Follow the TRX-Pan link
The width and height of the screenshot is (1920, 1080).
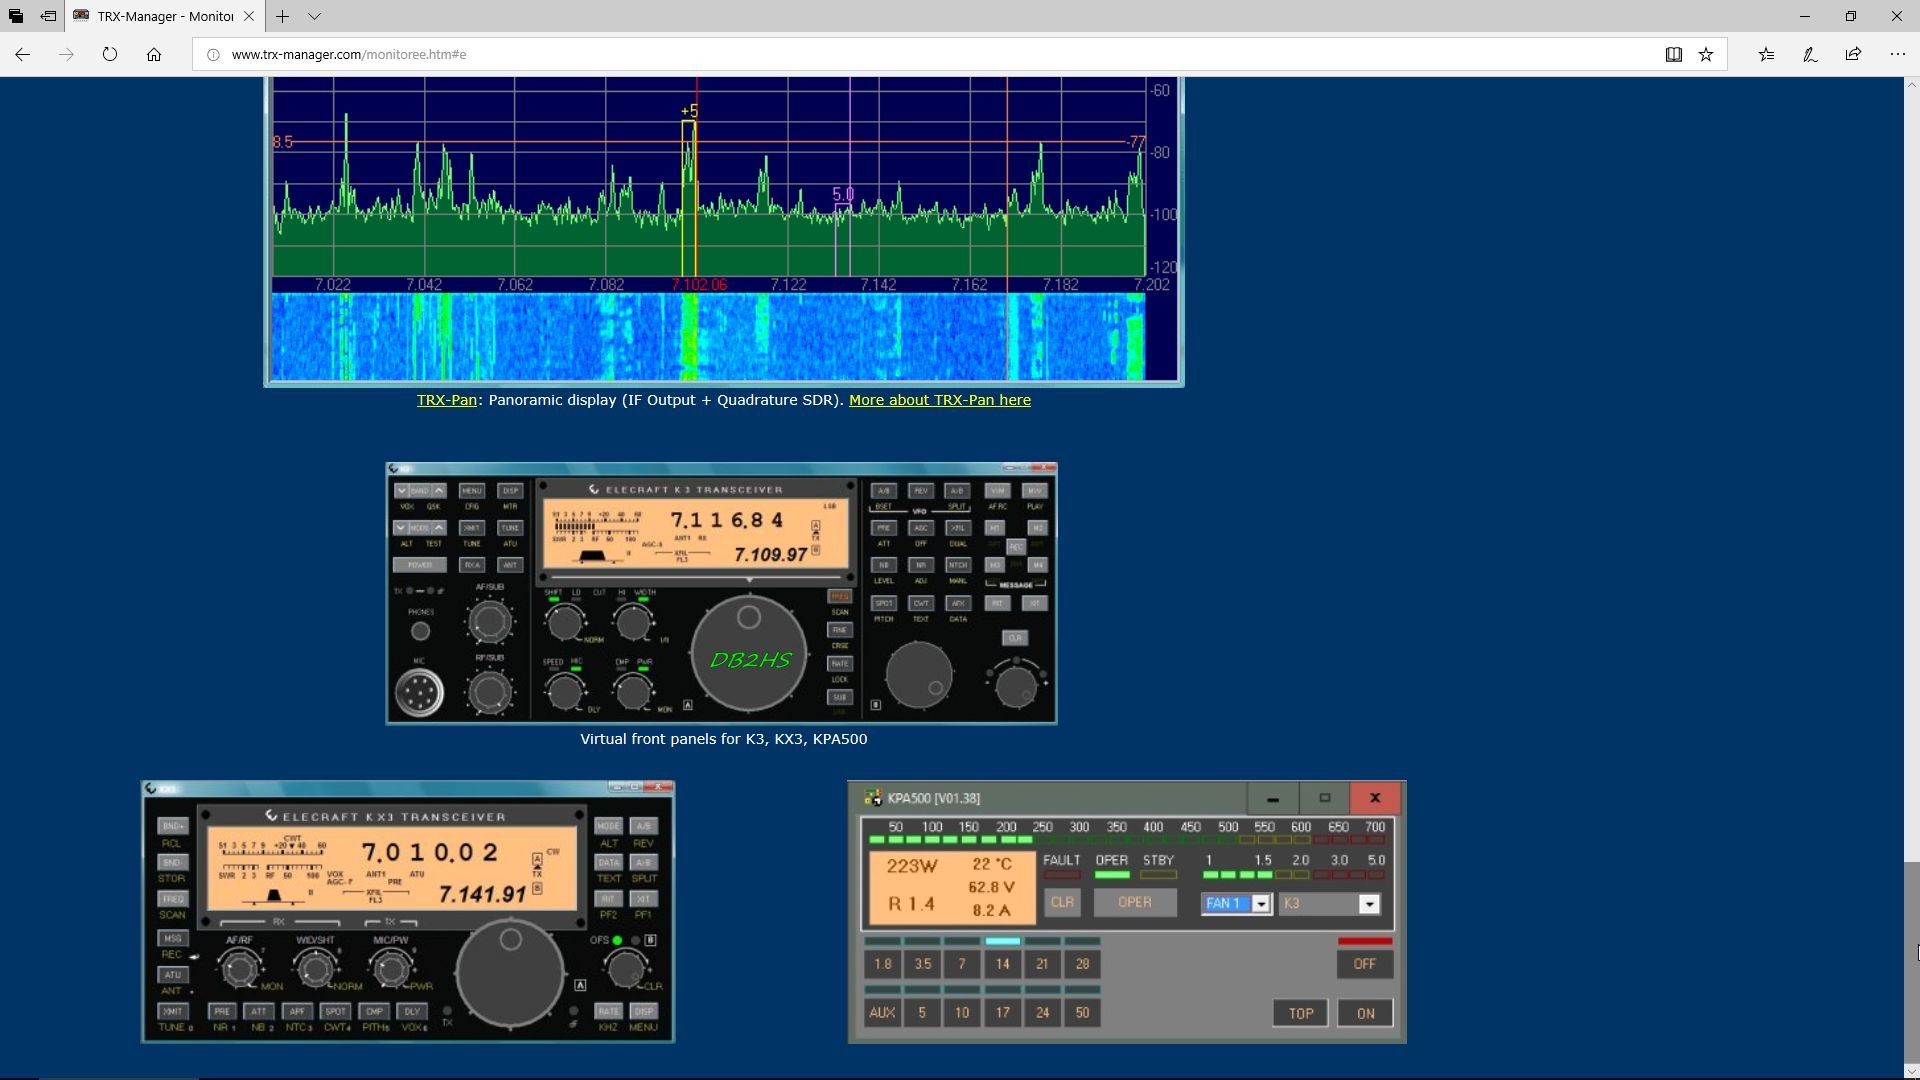click(x=446, y=400)
